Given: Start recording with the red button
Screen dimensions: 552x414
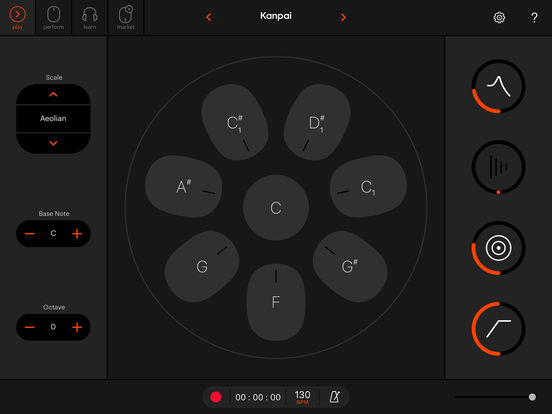Looking at the screenshot, I should 216,397.
